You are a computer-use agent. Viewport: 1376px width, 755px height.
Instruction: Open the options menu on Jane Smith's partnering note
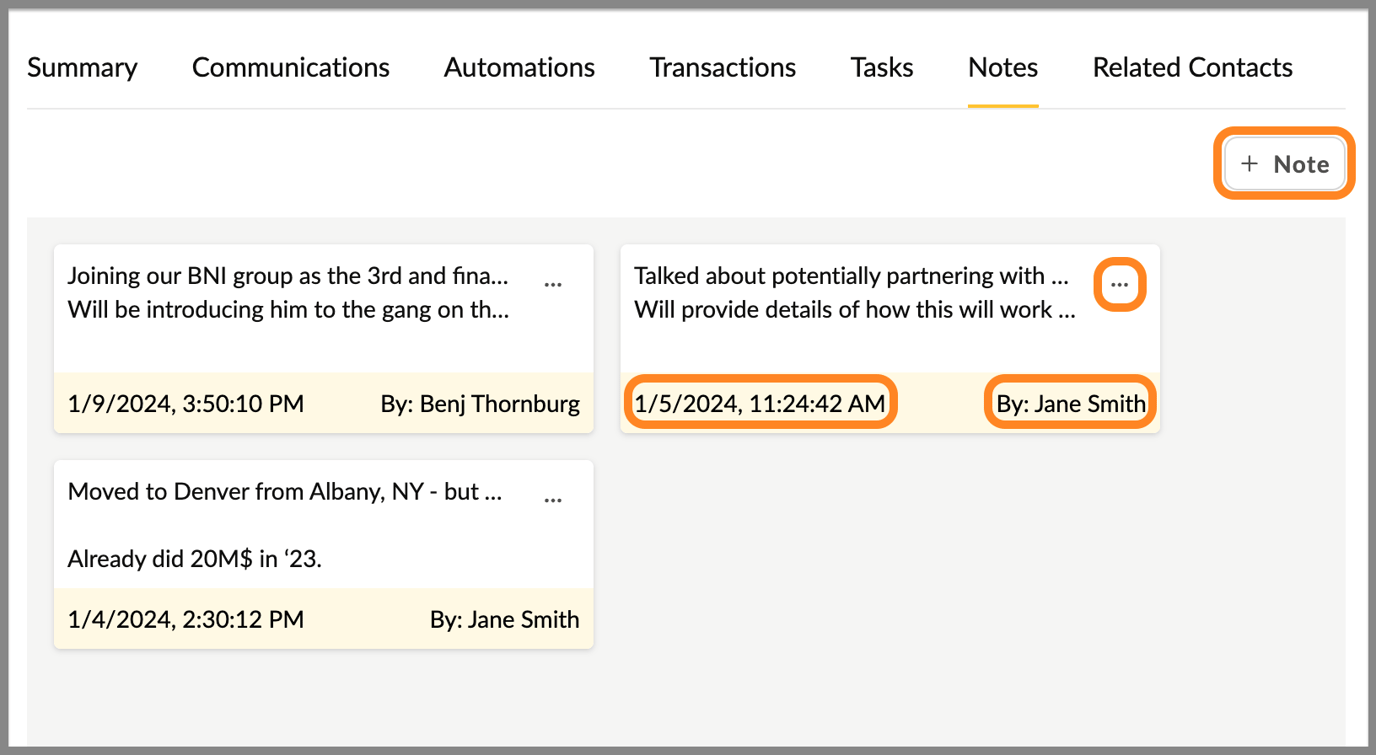[1119, 283]
